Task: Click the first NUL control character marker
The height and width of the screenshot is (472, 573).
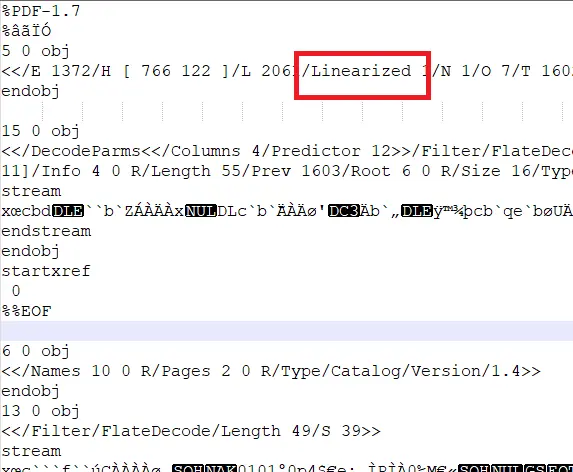Action: click(x=201, y=211)
